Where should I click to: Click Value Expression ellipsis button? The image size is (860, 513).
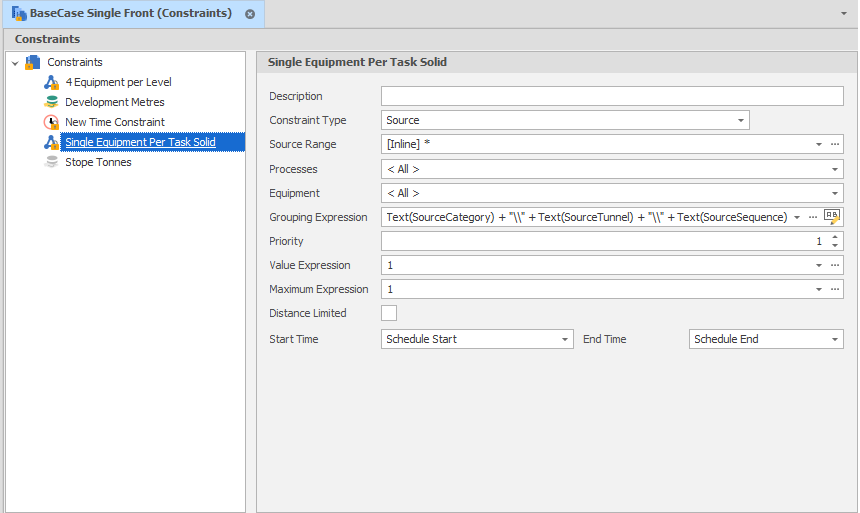835,265
